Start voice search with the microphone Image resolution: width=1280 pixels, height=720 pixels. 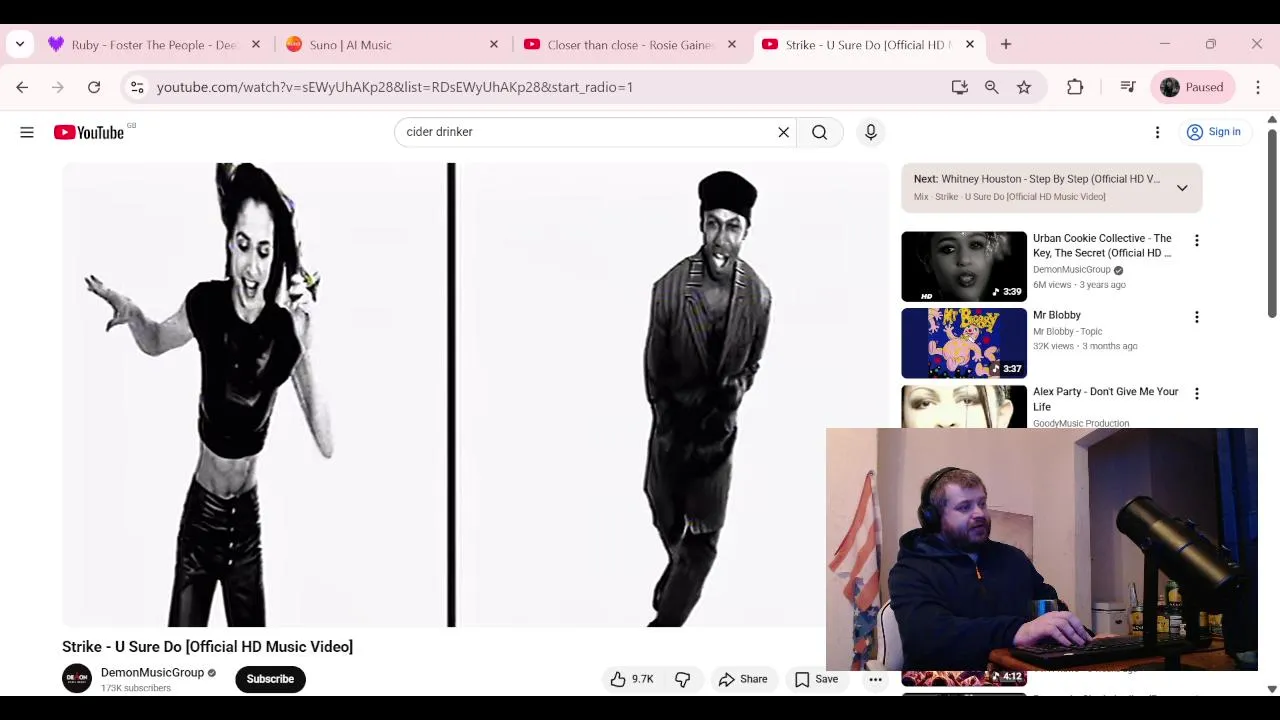pyautogui.click(x=871, y=132)
